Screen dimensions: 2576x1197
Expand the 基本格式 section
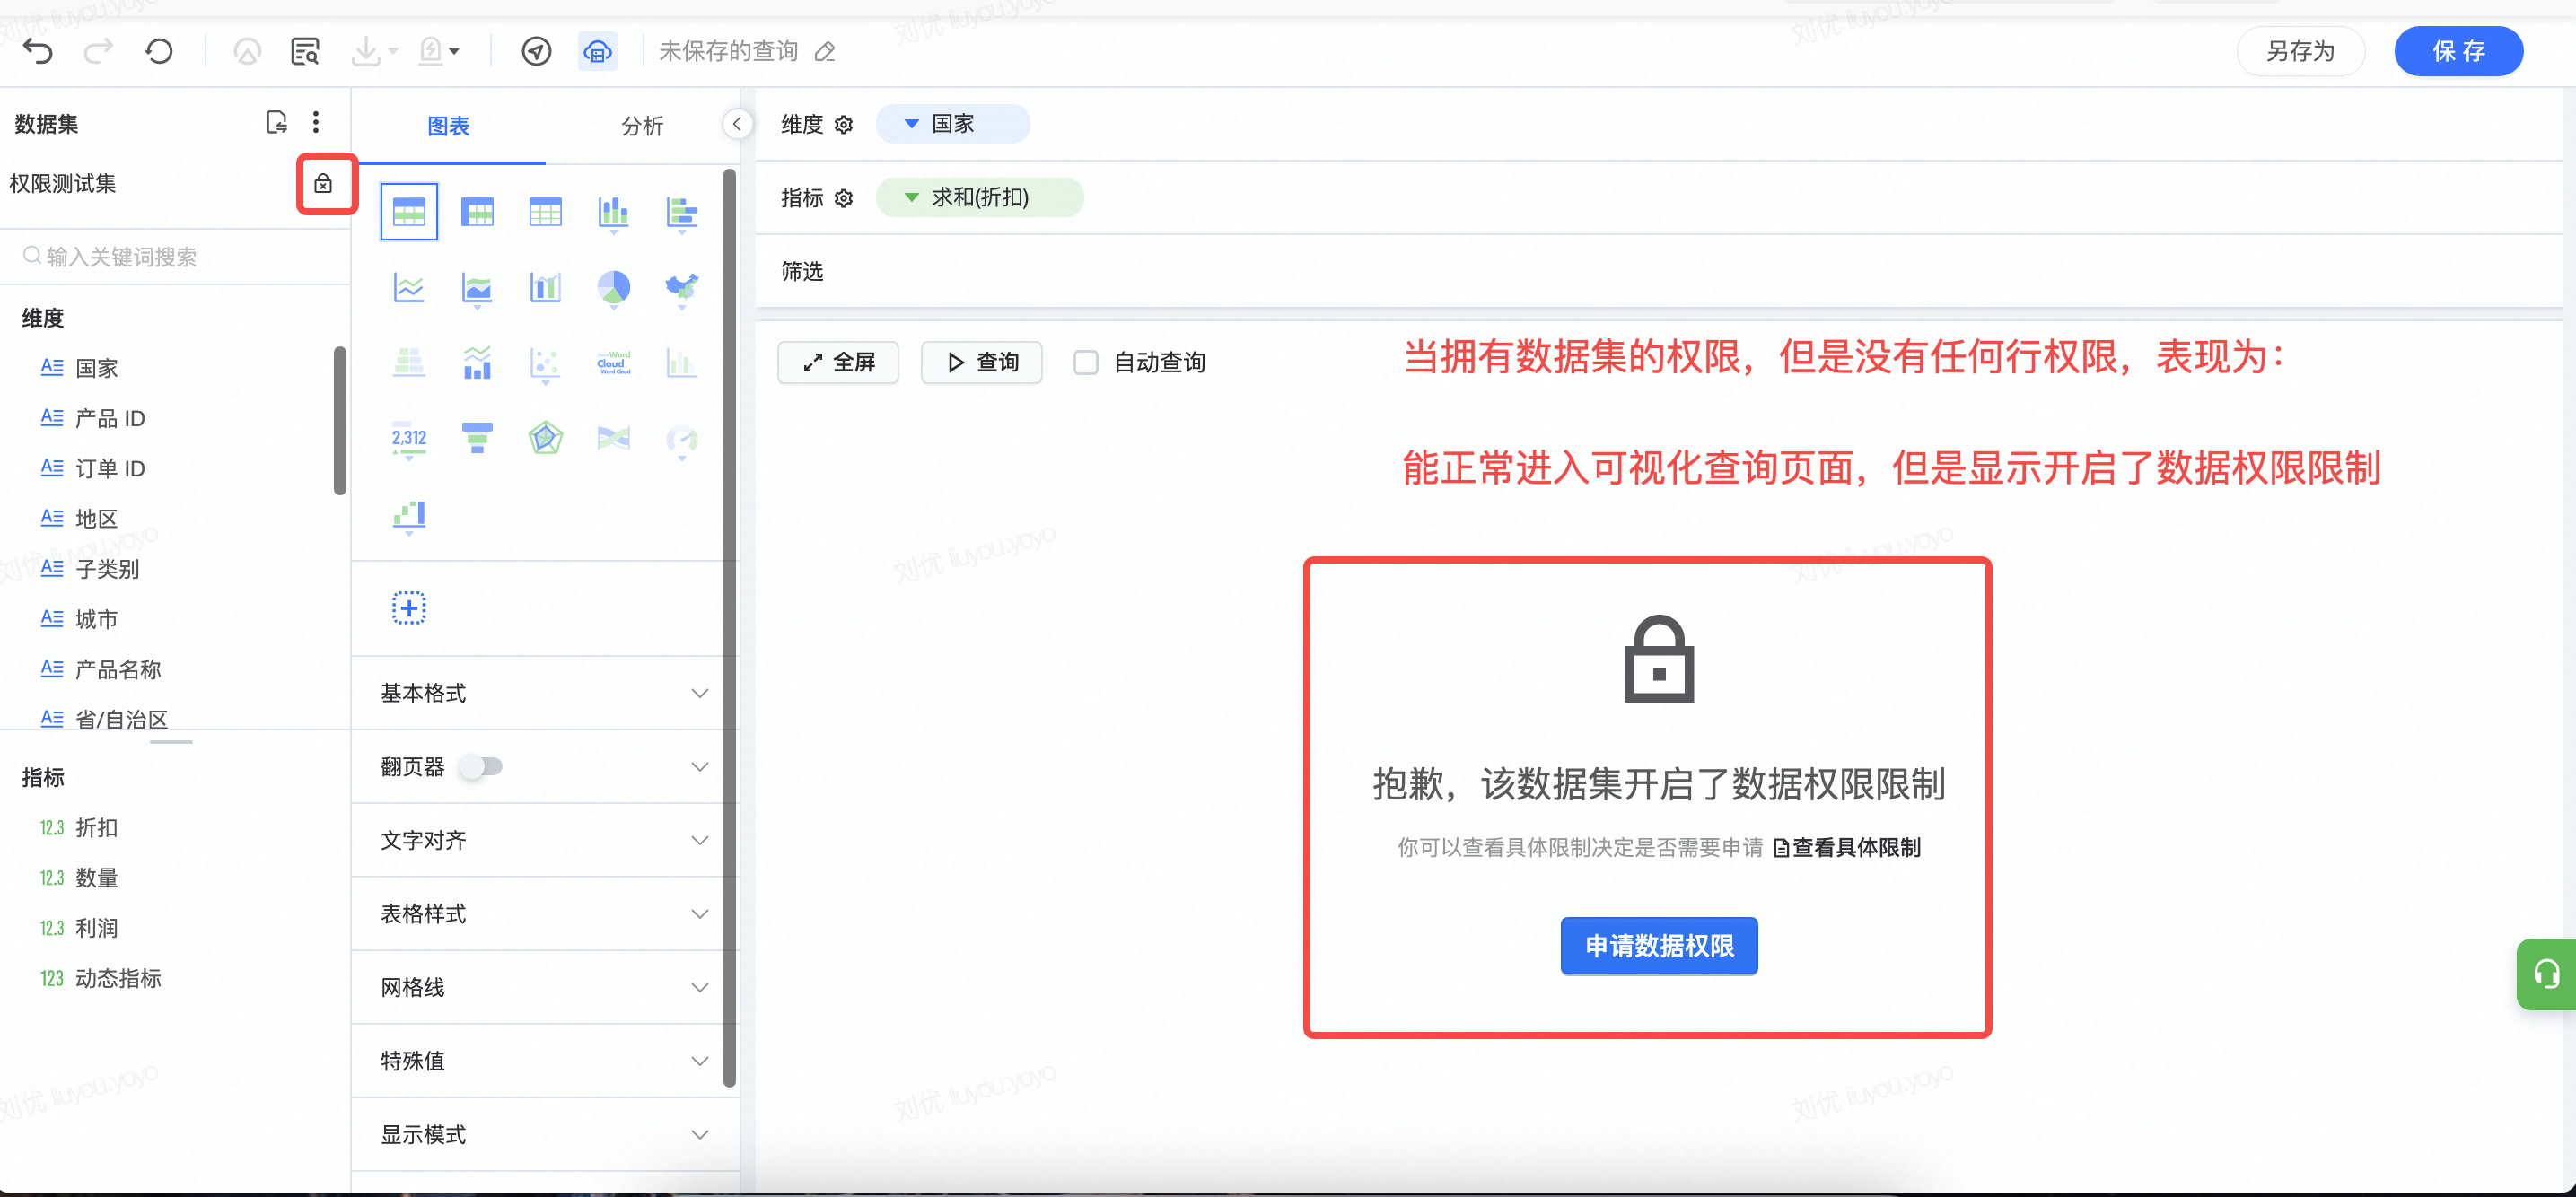tap(544, 693)
